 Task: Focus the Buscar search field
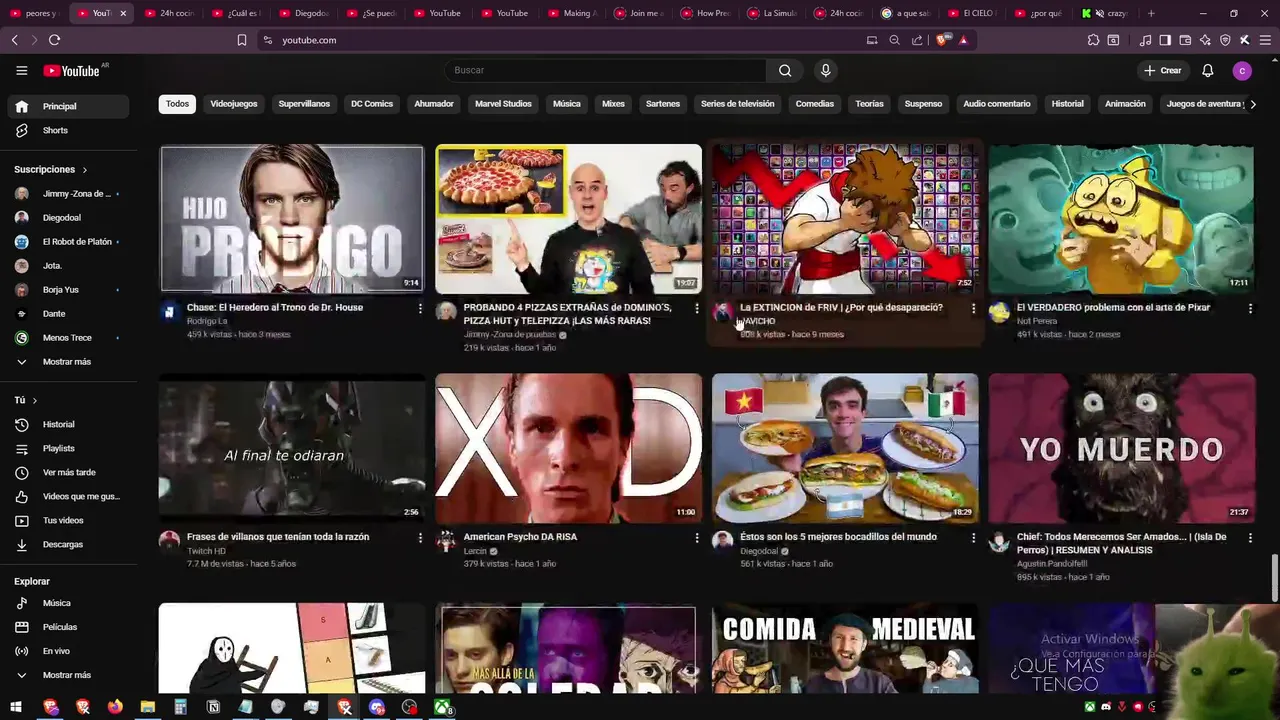[x=606, y=70]
